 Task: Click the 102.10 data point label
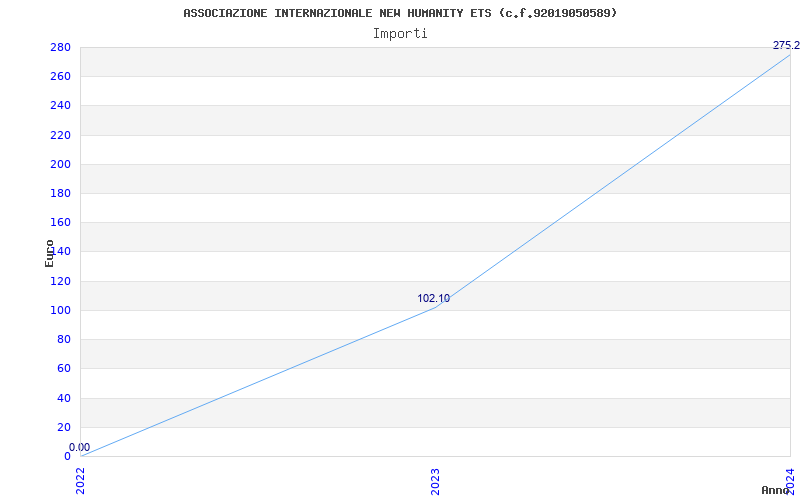click(x=434, y=298)
